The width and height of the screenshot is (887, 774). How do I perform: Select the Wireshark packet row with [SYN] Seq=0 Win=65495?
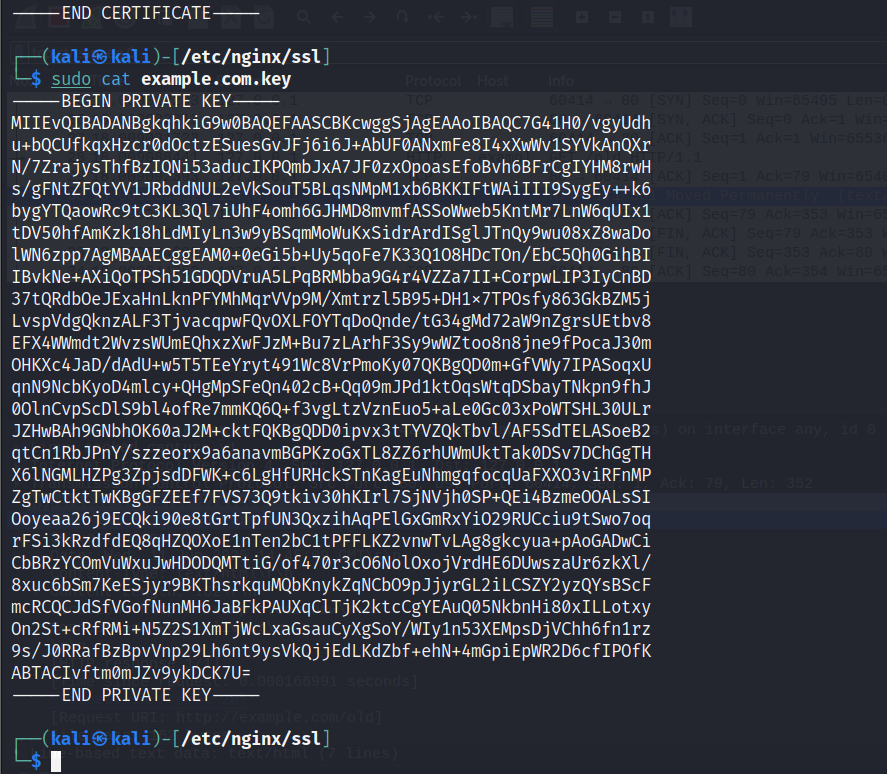click(x=448, y=101)
